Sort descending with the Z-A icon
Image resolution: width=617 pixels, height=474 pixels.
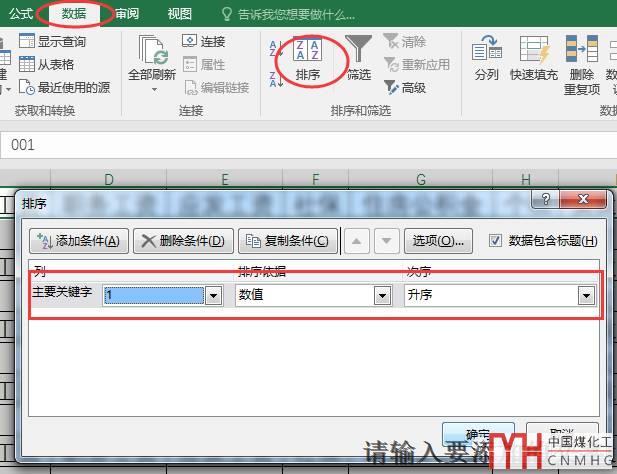(276, 79)
